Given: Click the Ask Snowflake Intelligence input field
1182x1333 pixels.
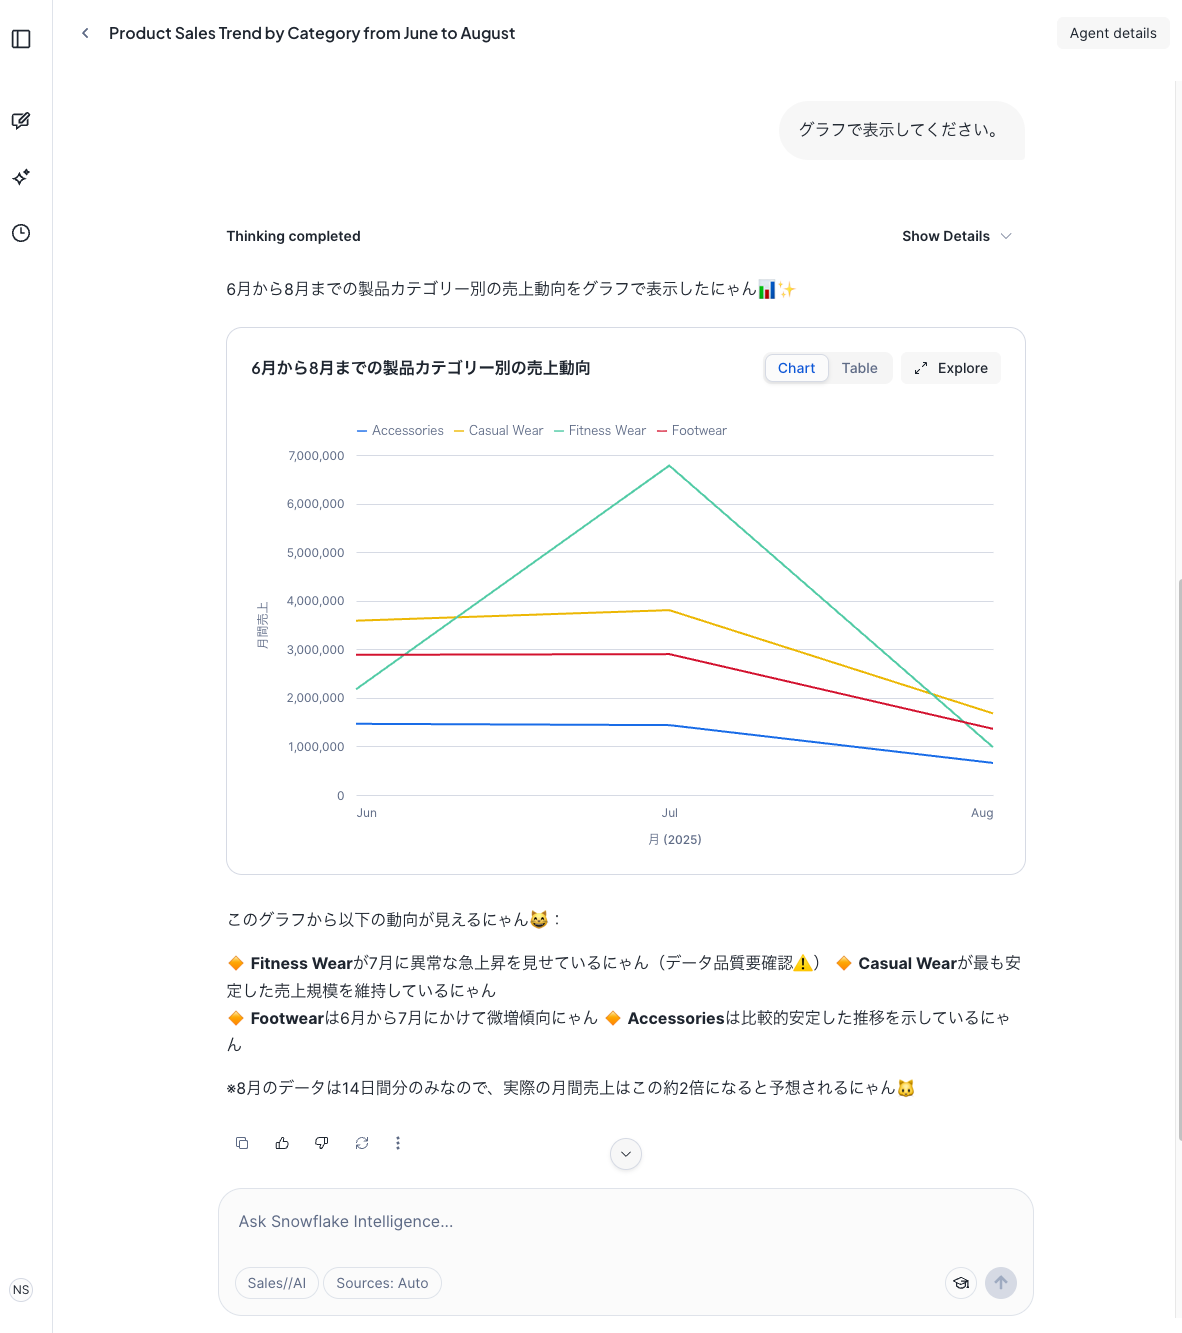Looking at the screenshot, I should click(626, 1222).
